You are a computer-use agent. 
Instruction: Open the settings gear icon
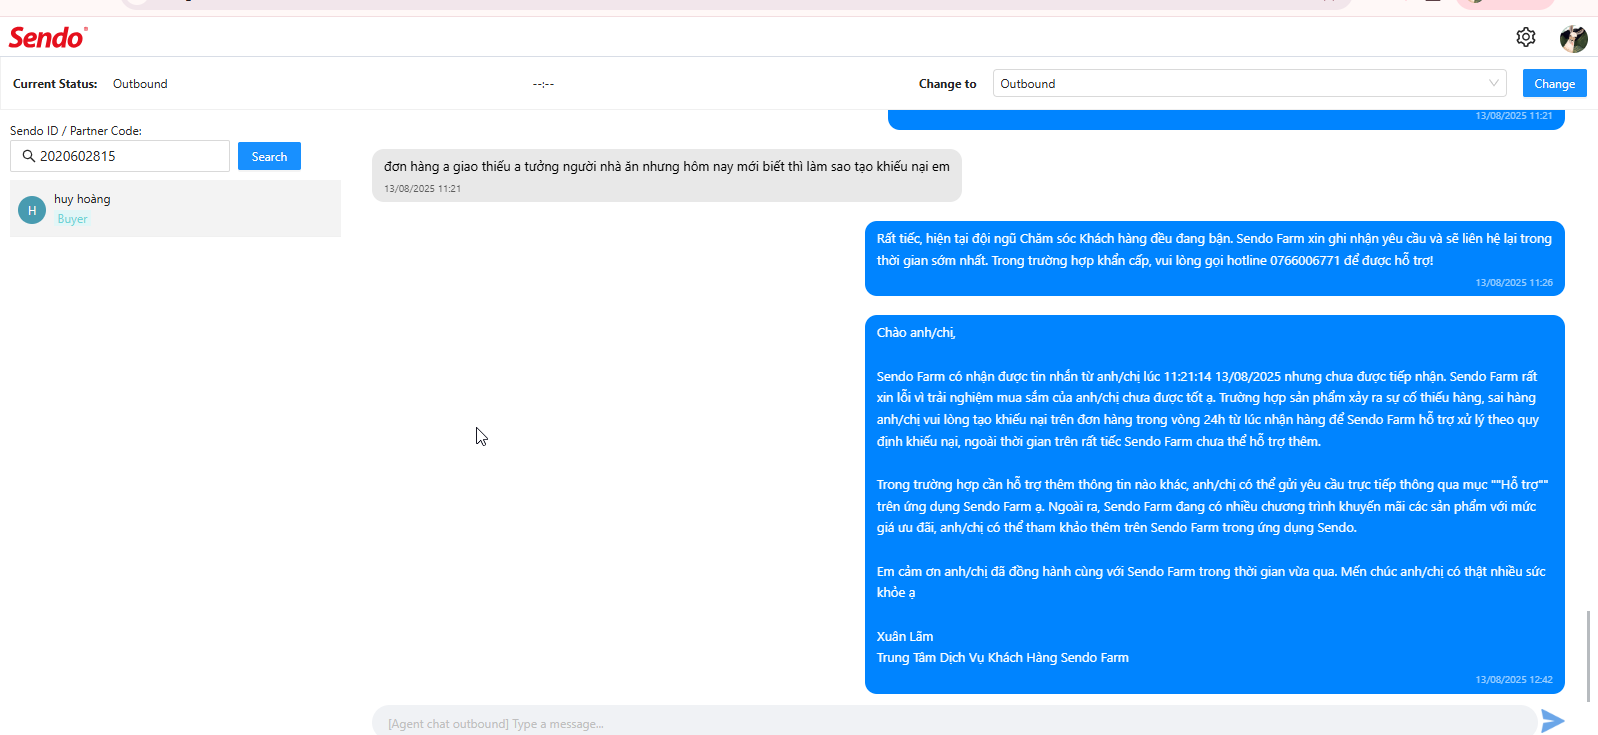(1525, 37)
